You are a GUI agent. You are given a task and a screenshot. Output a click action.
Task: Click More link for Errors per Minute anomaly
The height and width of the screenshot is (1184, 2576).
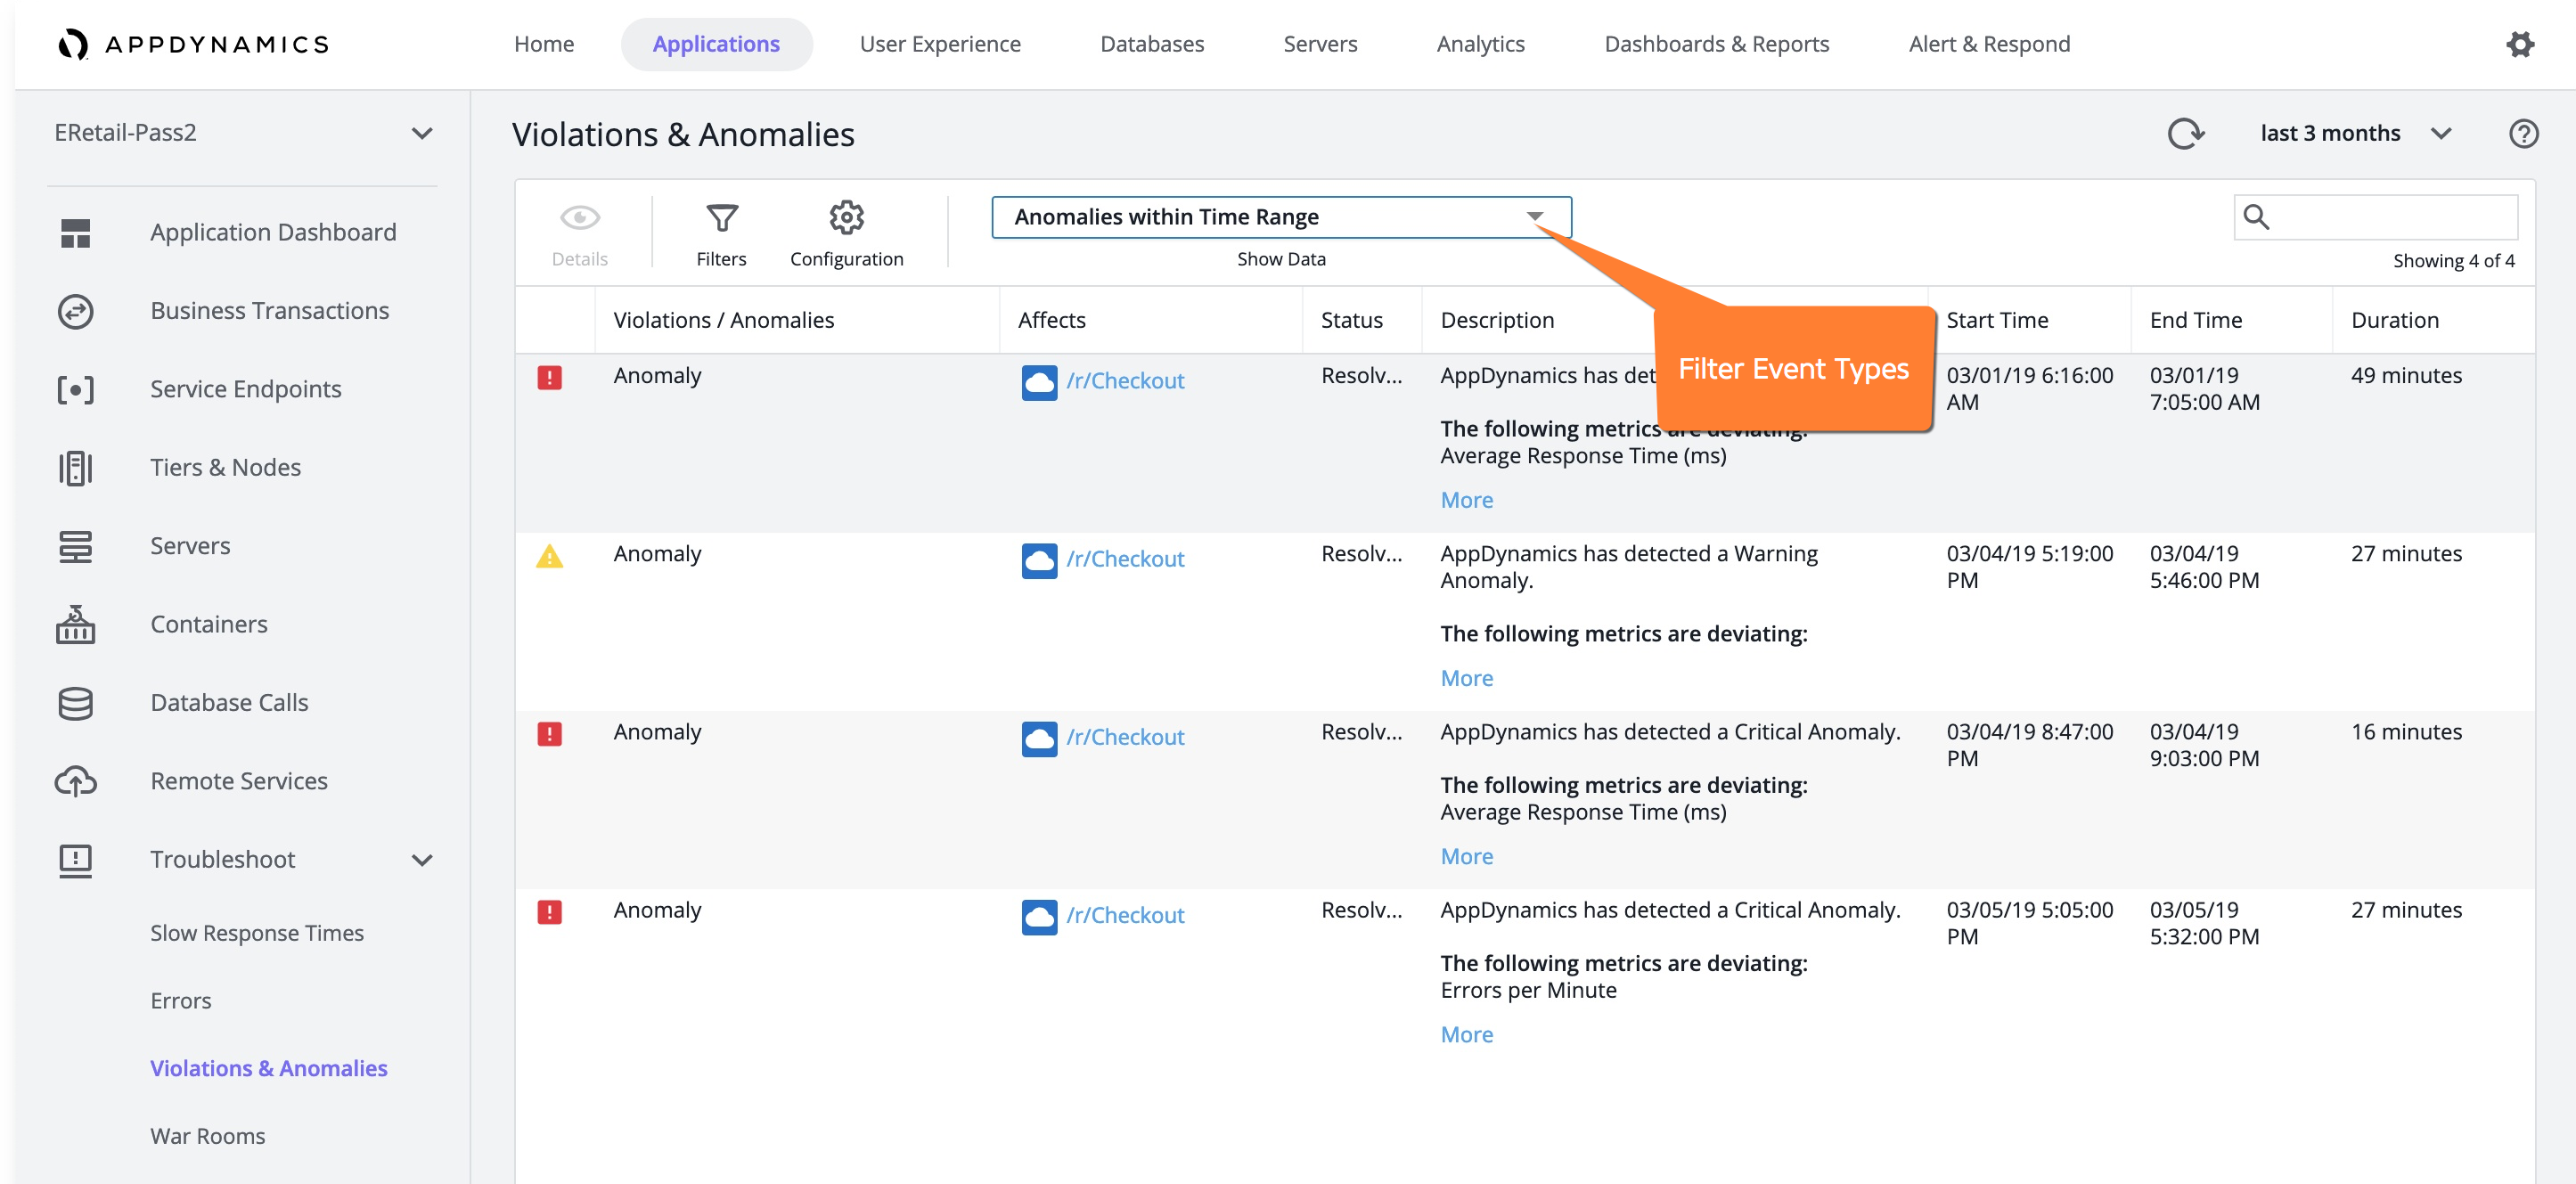click(1466, 1034)
